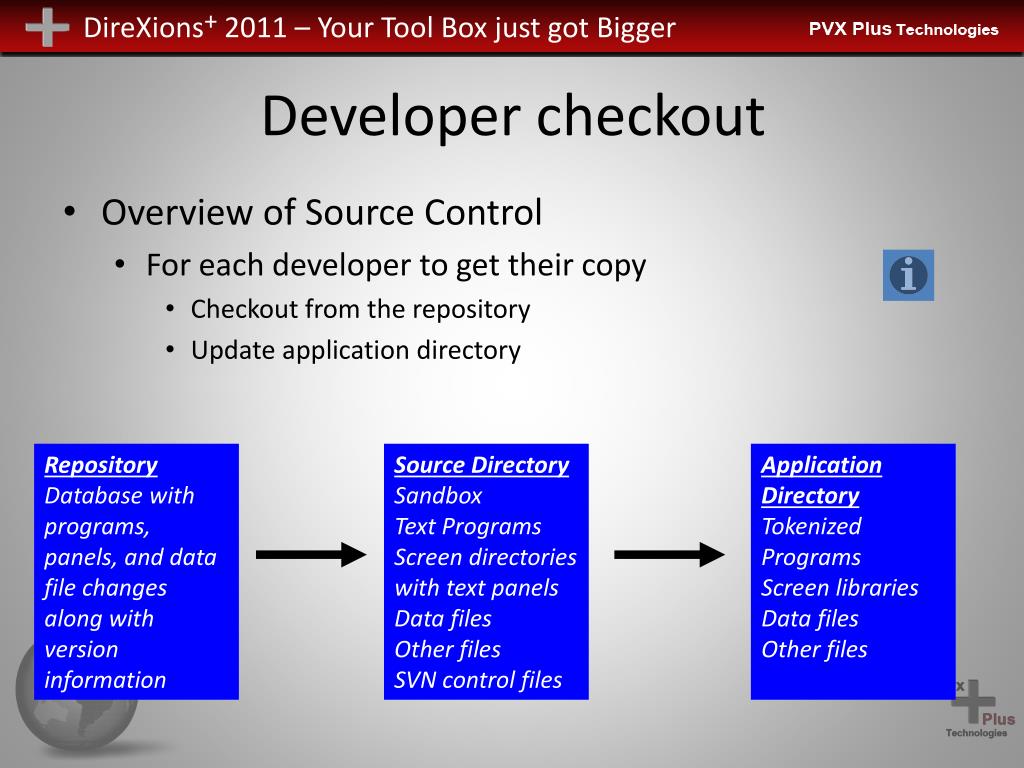
Task: Click "Other files" in Application Directory box
Action: tap(814, 649)
